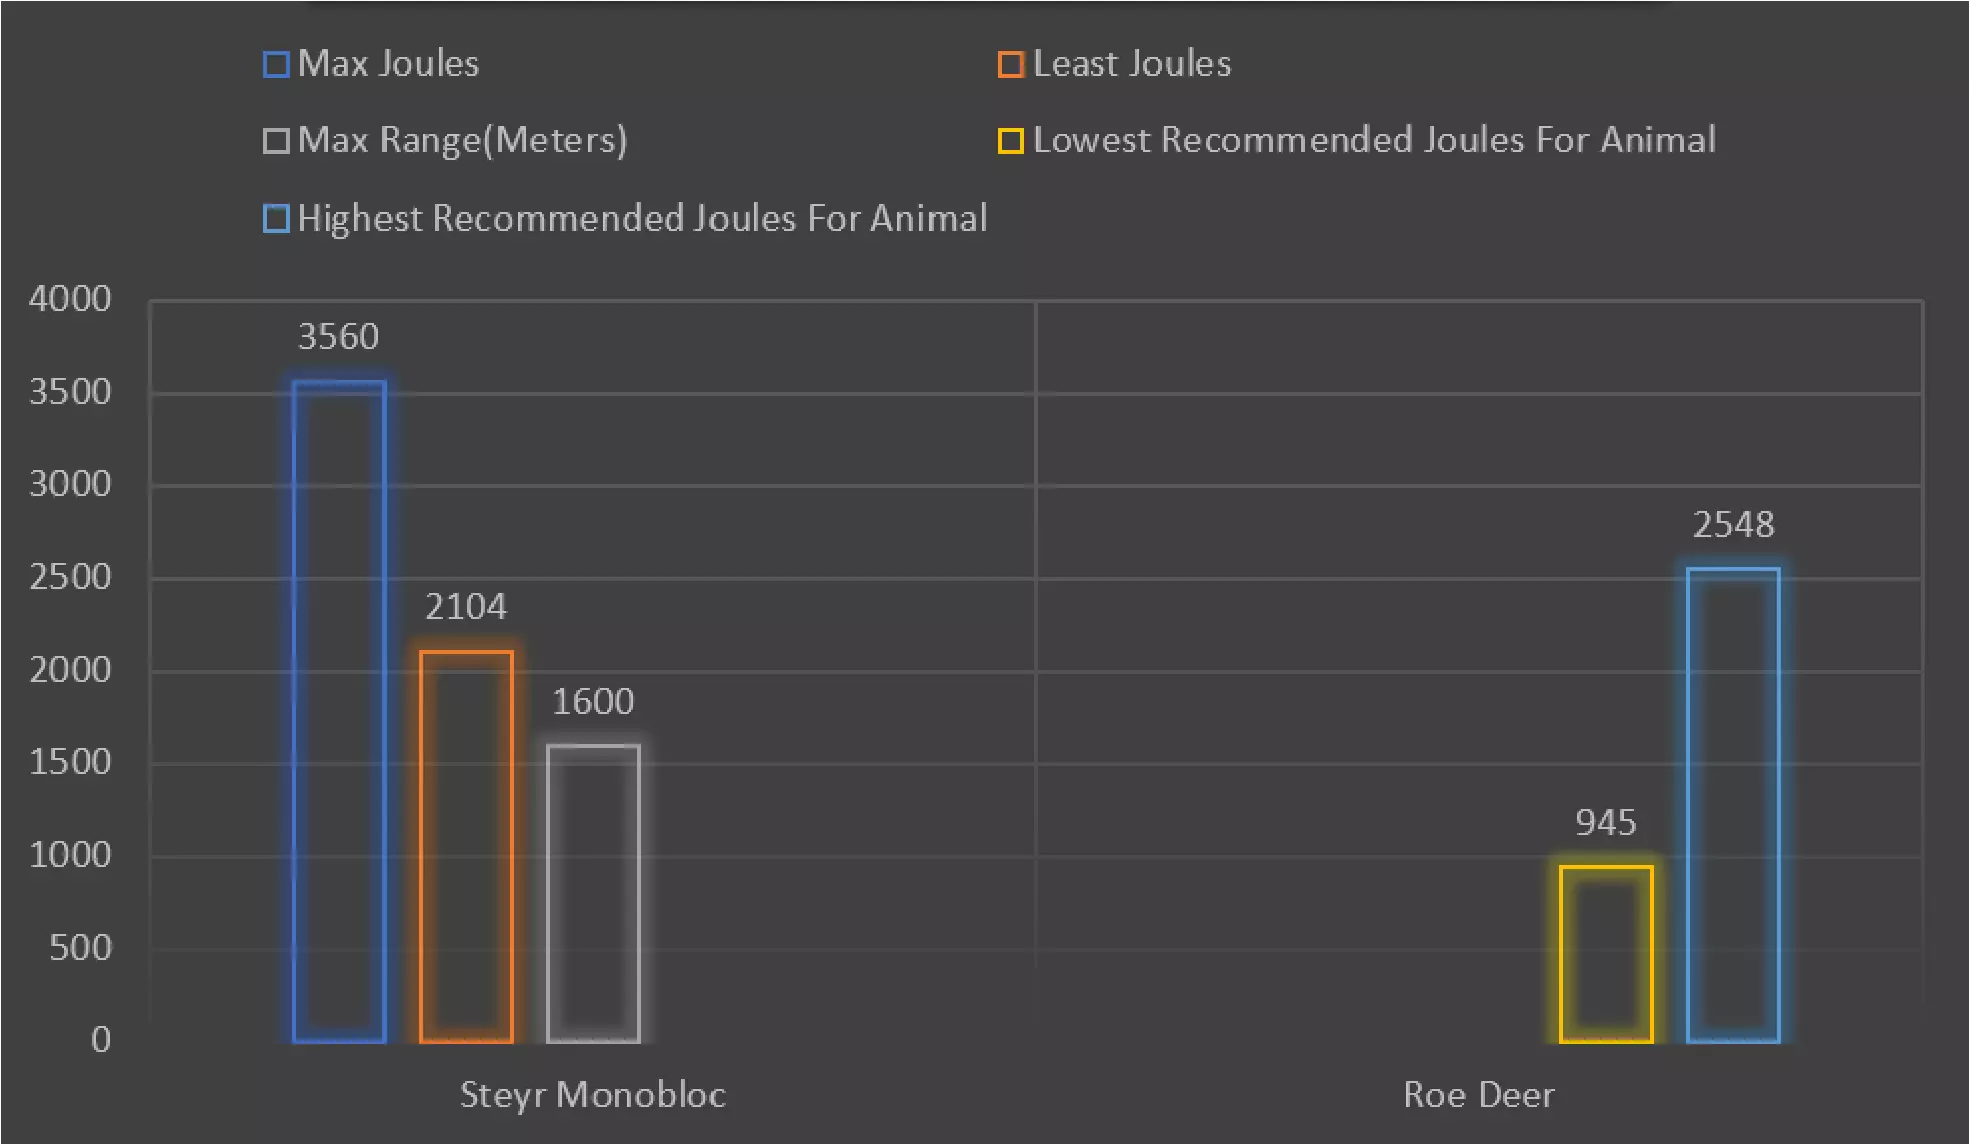Viewport: 1970px width, 1144px height.
Task: Click the blue Max Joules bar
Action: click(339, 712)
